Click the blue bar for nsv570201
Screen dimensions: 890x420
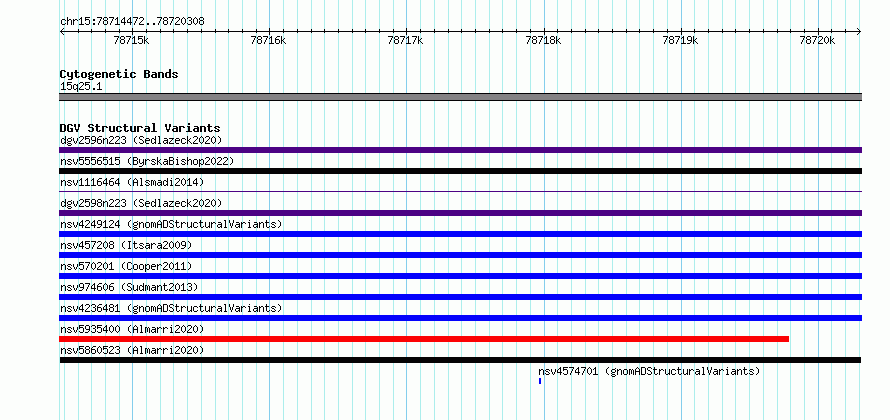(x=460, y=276)
